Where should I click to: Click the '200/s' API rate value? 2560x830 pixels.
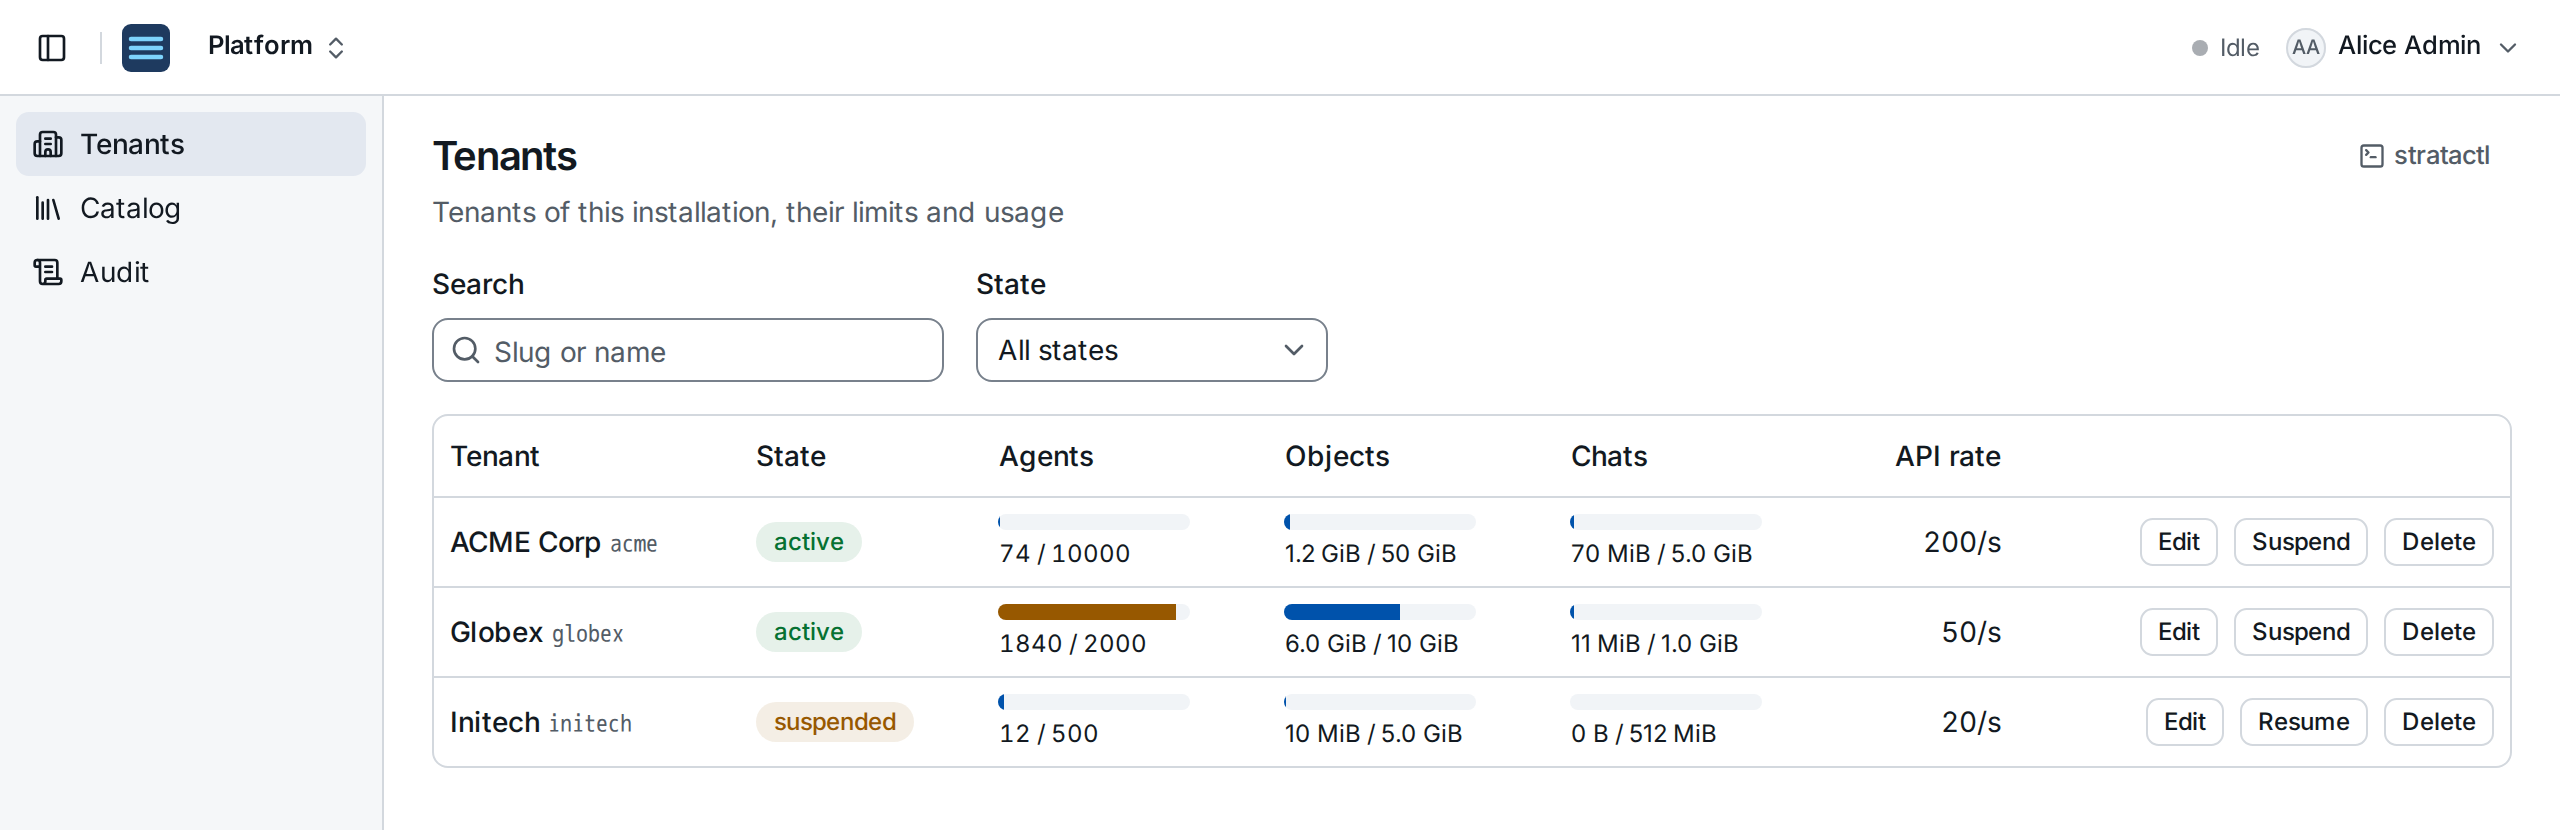tap(1962, 542)
